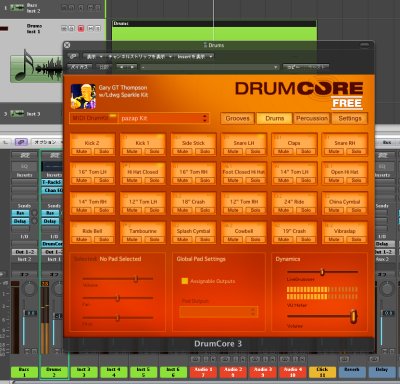Click the EQ slot on Bass channel strip
The height and width of the screenshot is (384, 400).
click(x=24, y=166)
